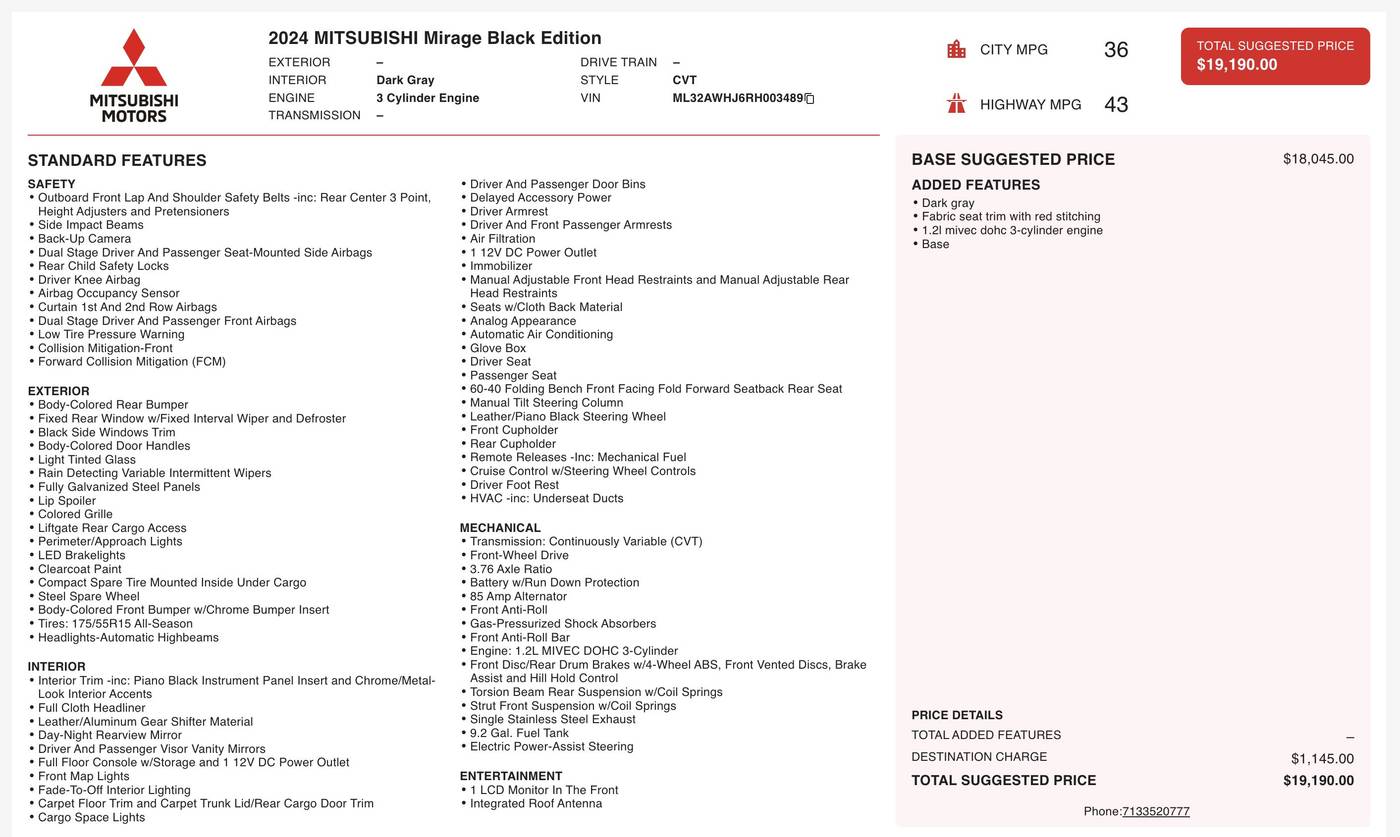This screenshot has width=1400, height=837.
Task: Click the VIN value ML32AWHJ6RH003489
Action: (x=738, y=98)
